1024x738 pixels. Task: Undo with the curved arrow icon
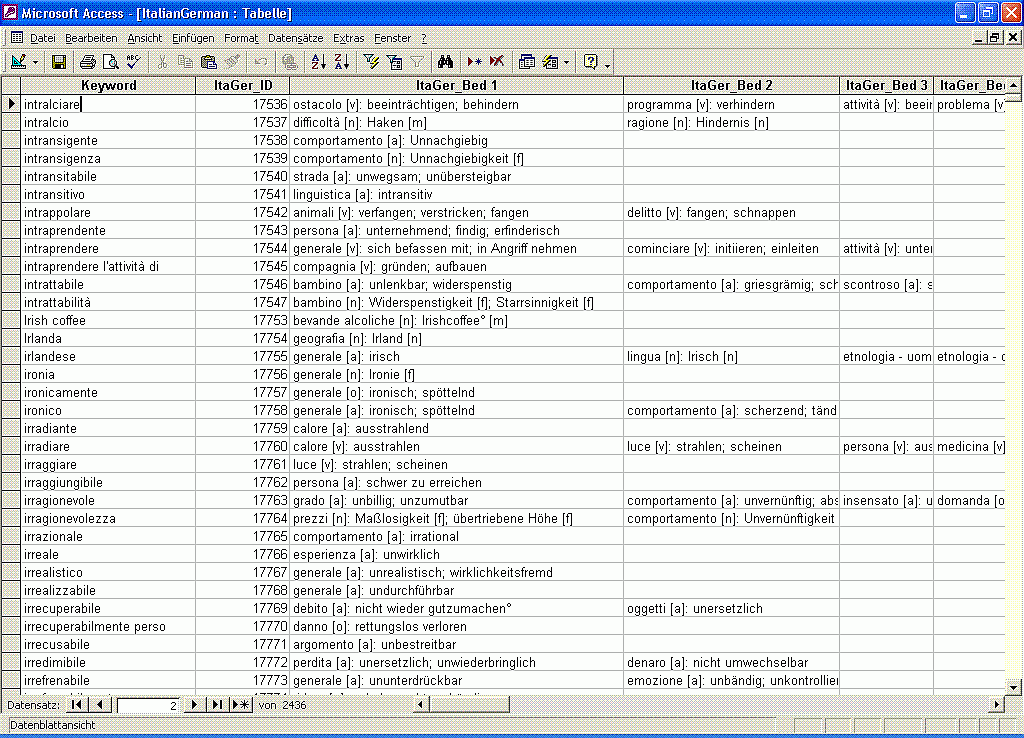[261, 62]
